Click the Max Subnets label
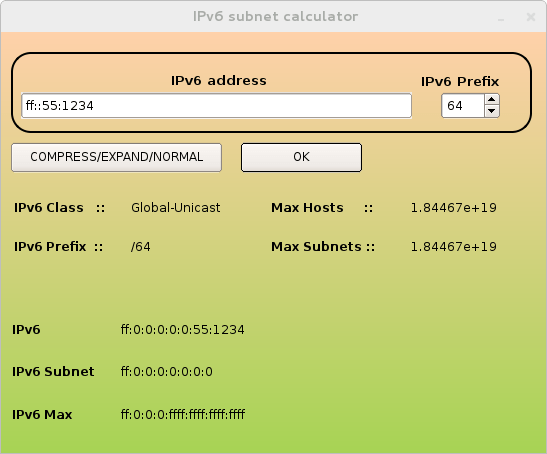This screenshot has width=547, height=454. pos(316,247)
